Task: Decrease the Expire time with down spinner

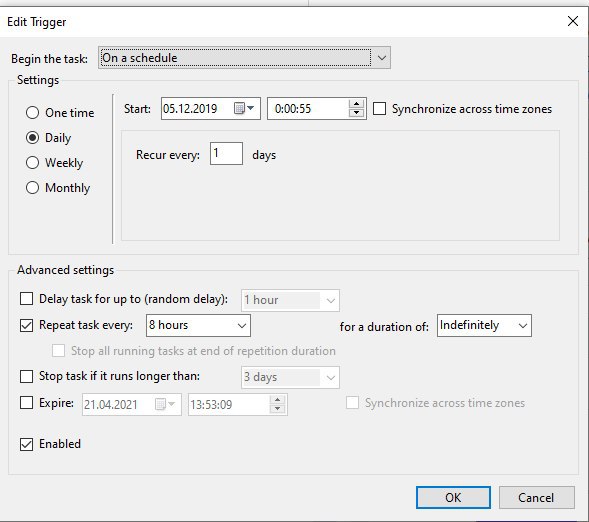Action: 277,409
